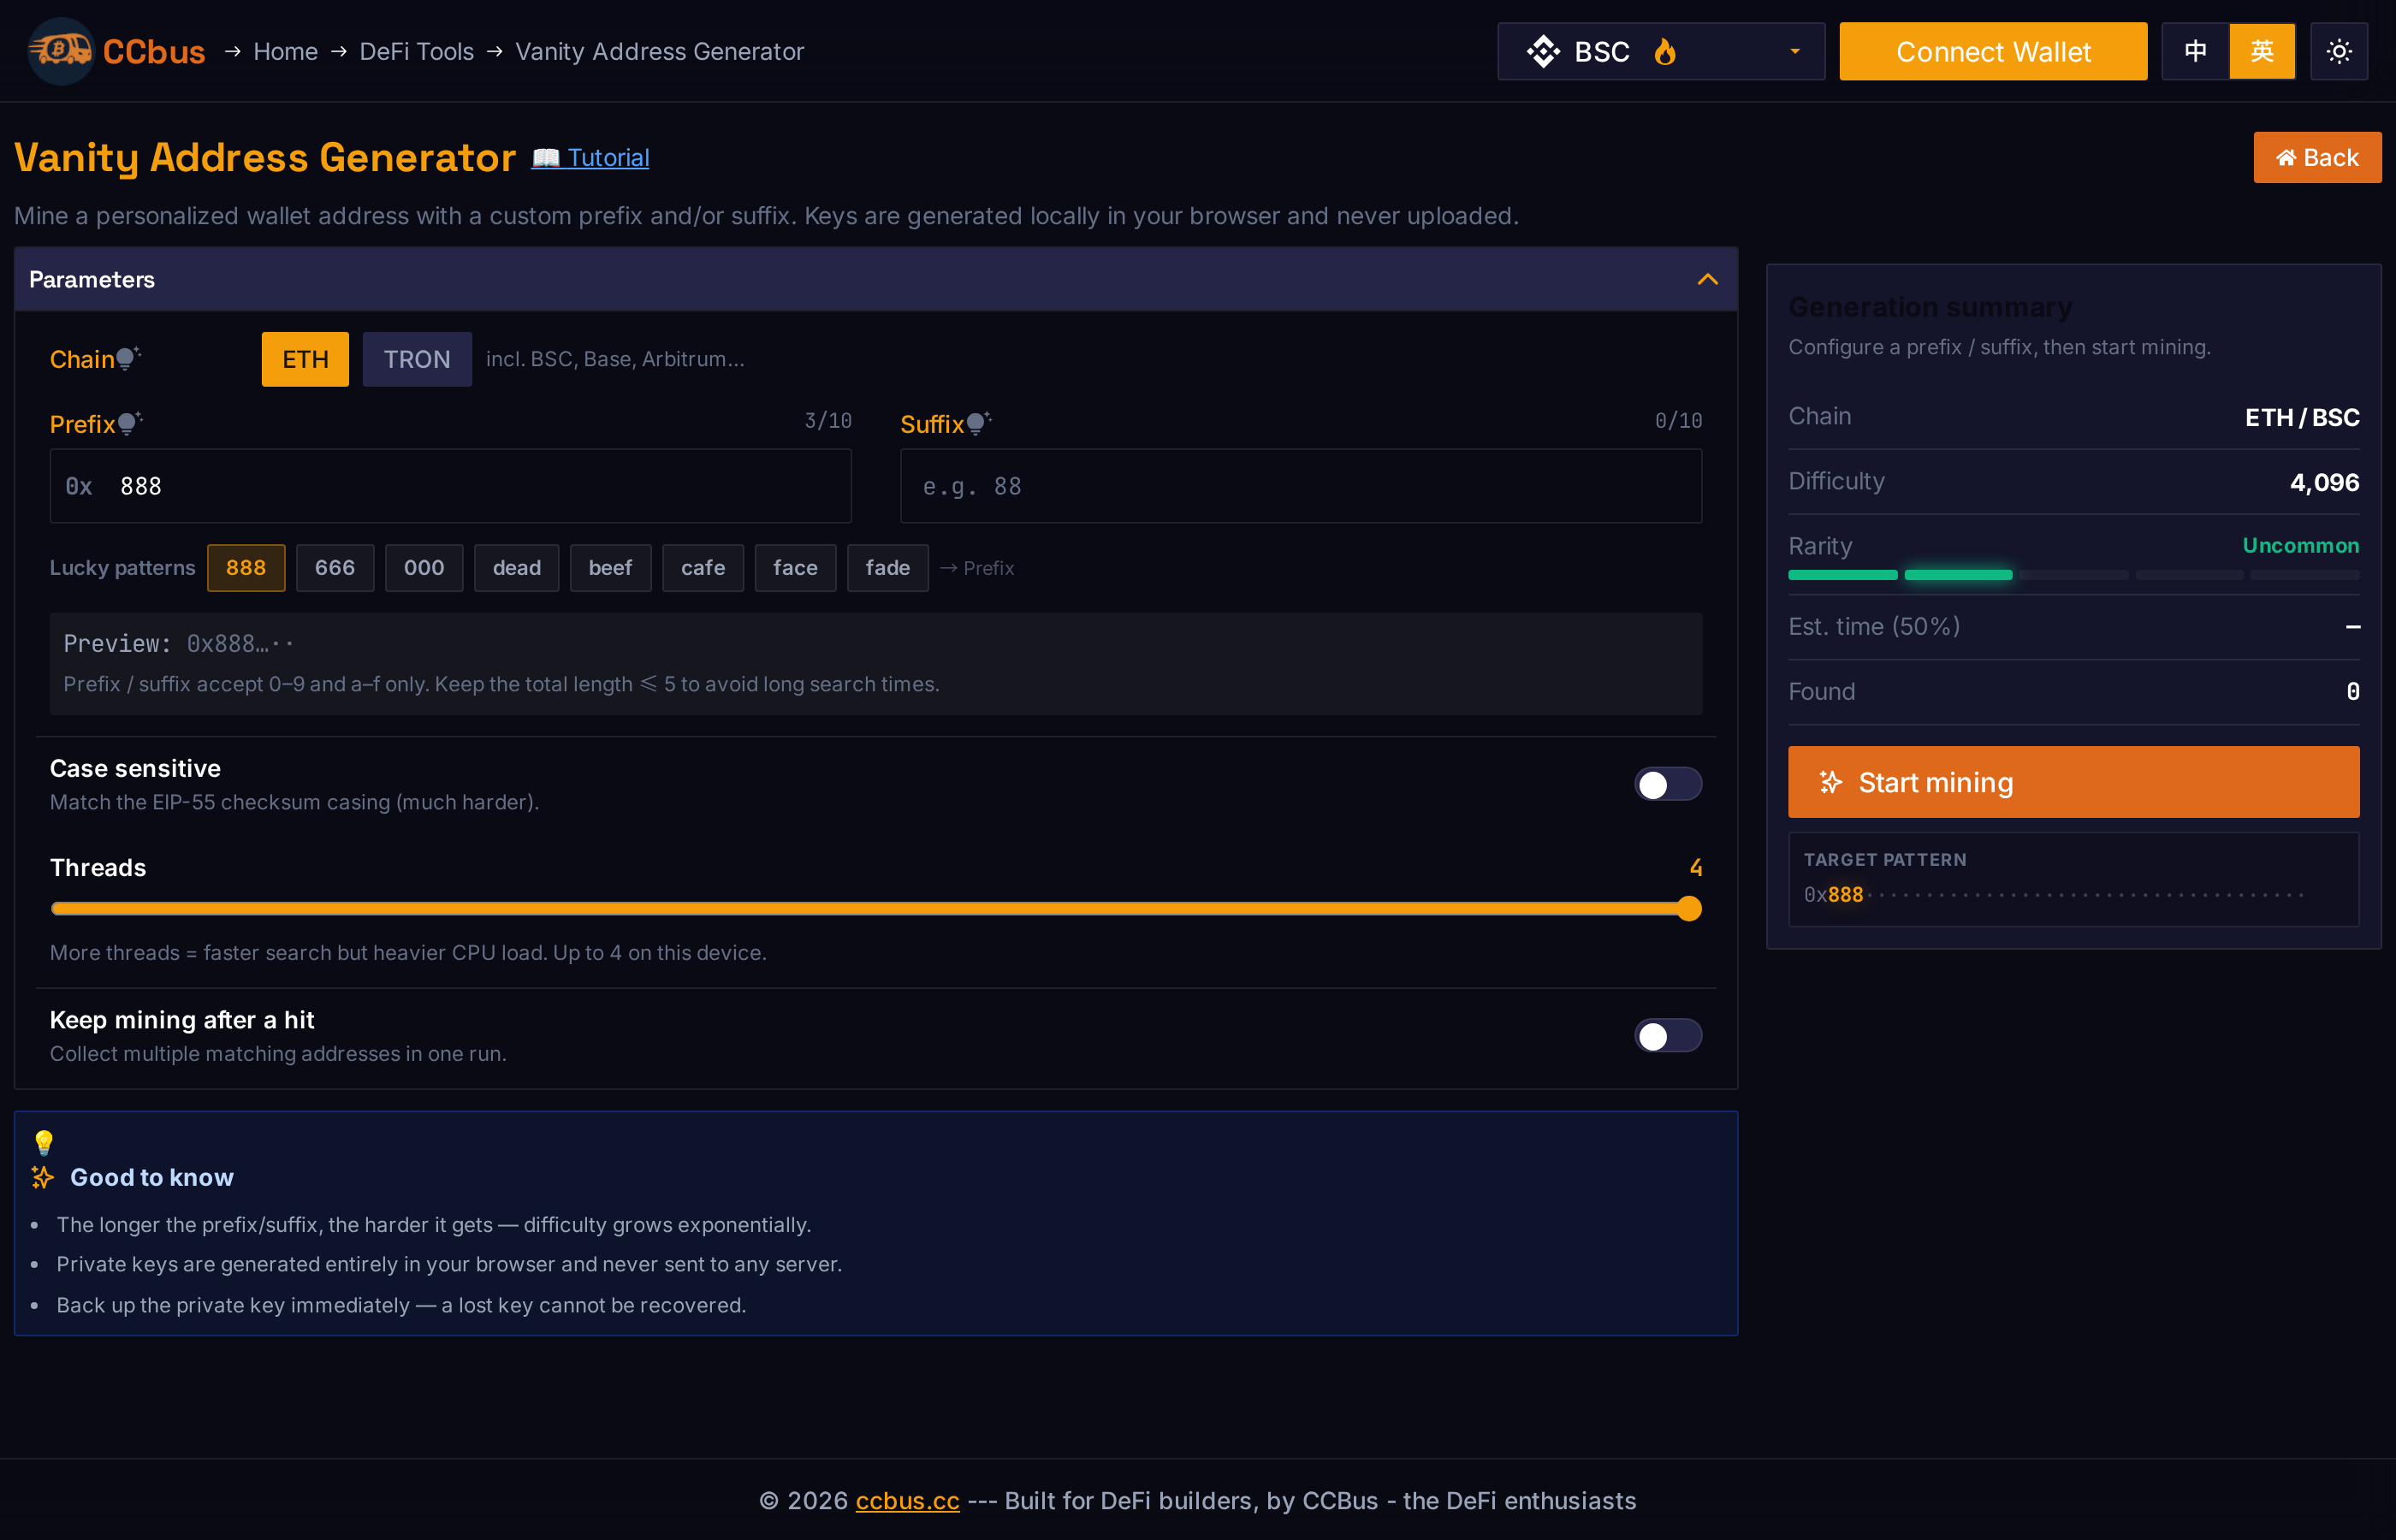Open the BSC network dropdown arrow
Screen dimensions: 2396x1540
click(1795, 51)
